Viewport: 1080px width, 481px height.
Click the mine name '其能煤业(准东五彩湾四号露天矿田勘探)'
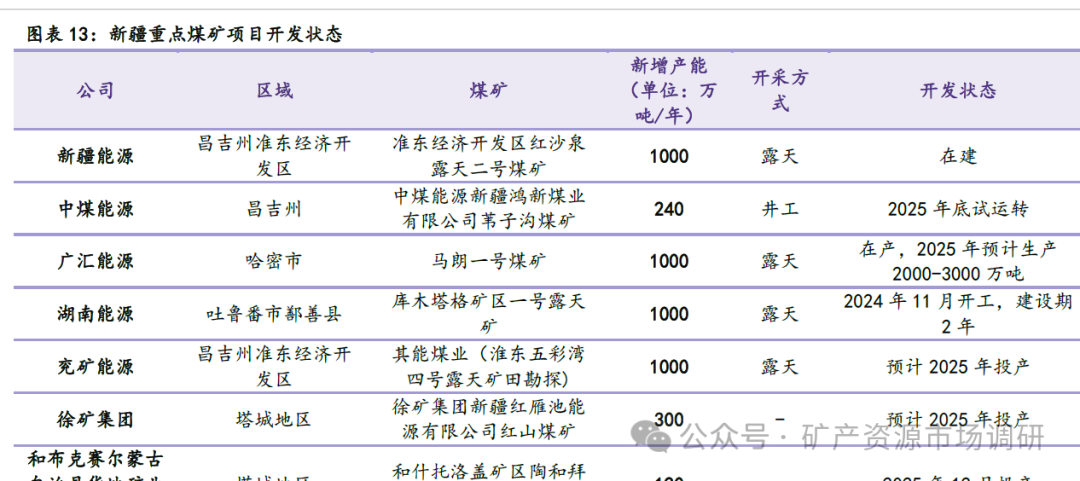pos(488,367)
